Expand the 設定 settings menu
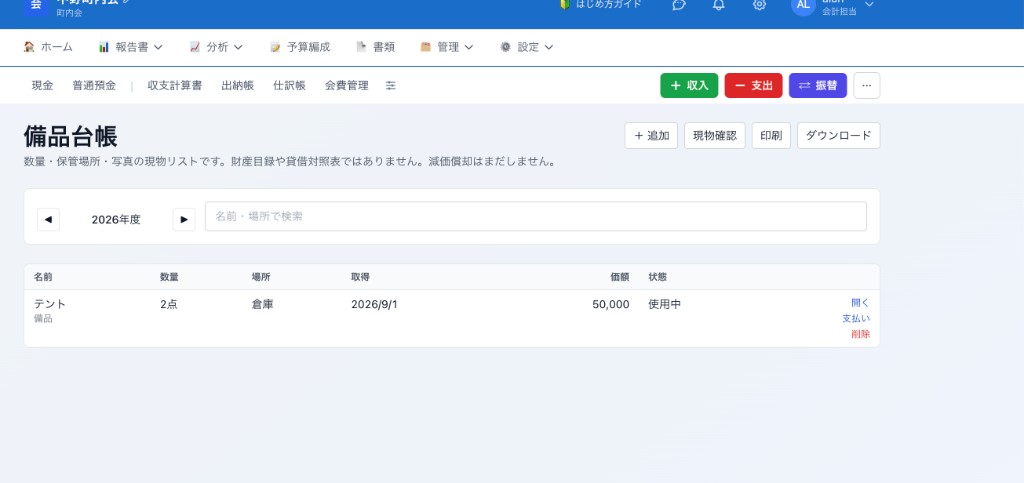1024x483 pixels. point(527,47)
